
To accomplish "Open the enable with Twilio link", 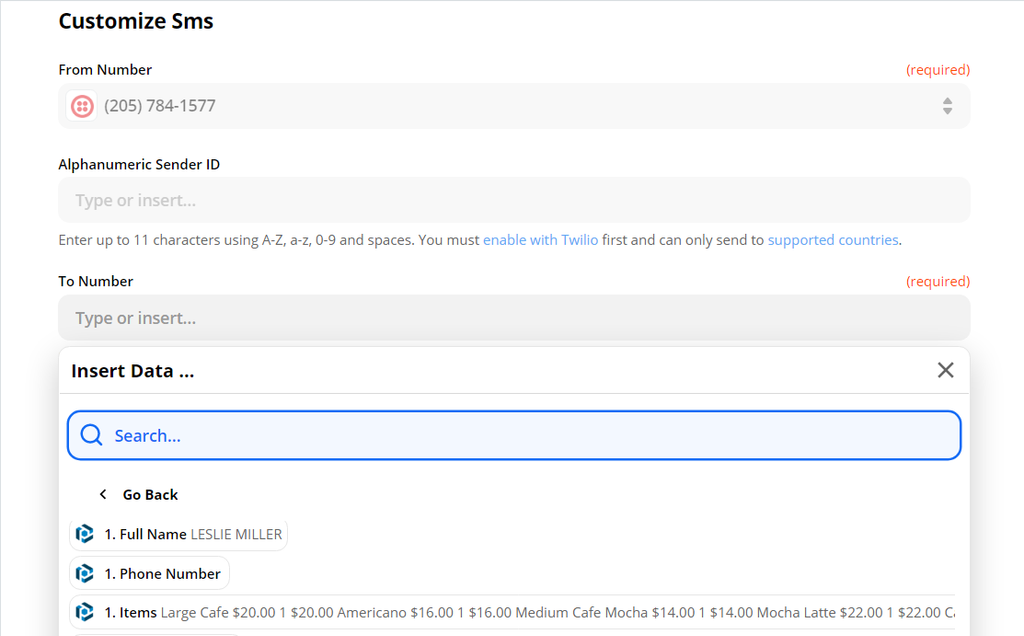I will [540, 240].
